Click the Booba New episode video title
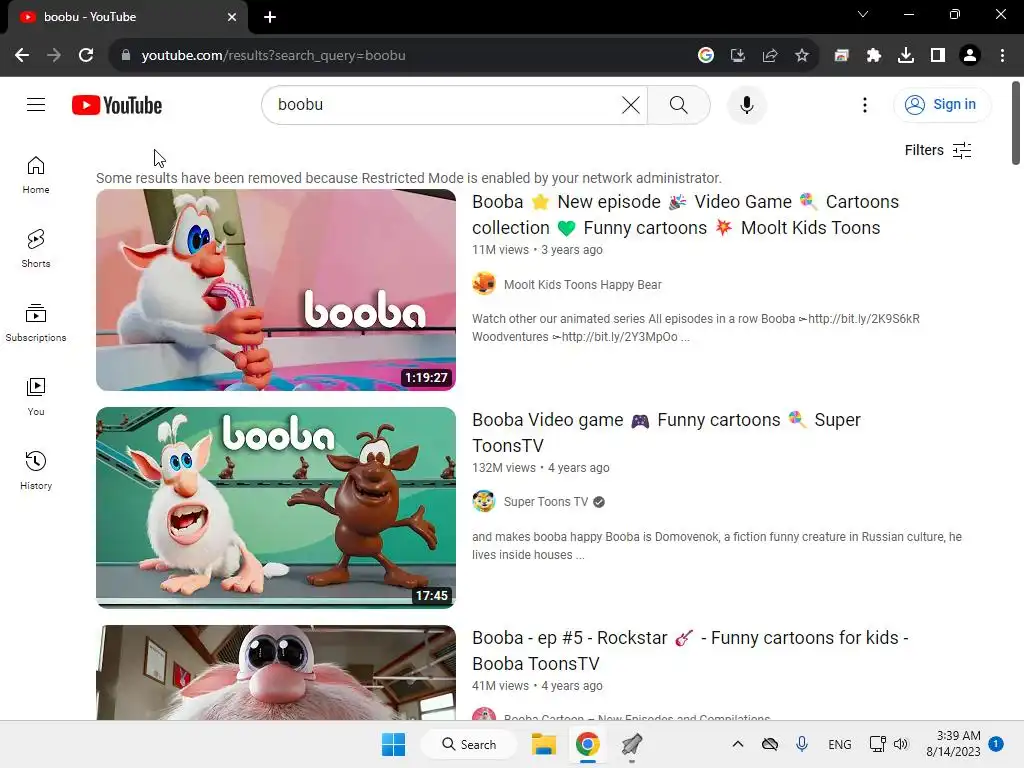The image size is (1024, 768). [x=685, y=215]
